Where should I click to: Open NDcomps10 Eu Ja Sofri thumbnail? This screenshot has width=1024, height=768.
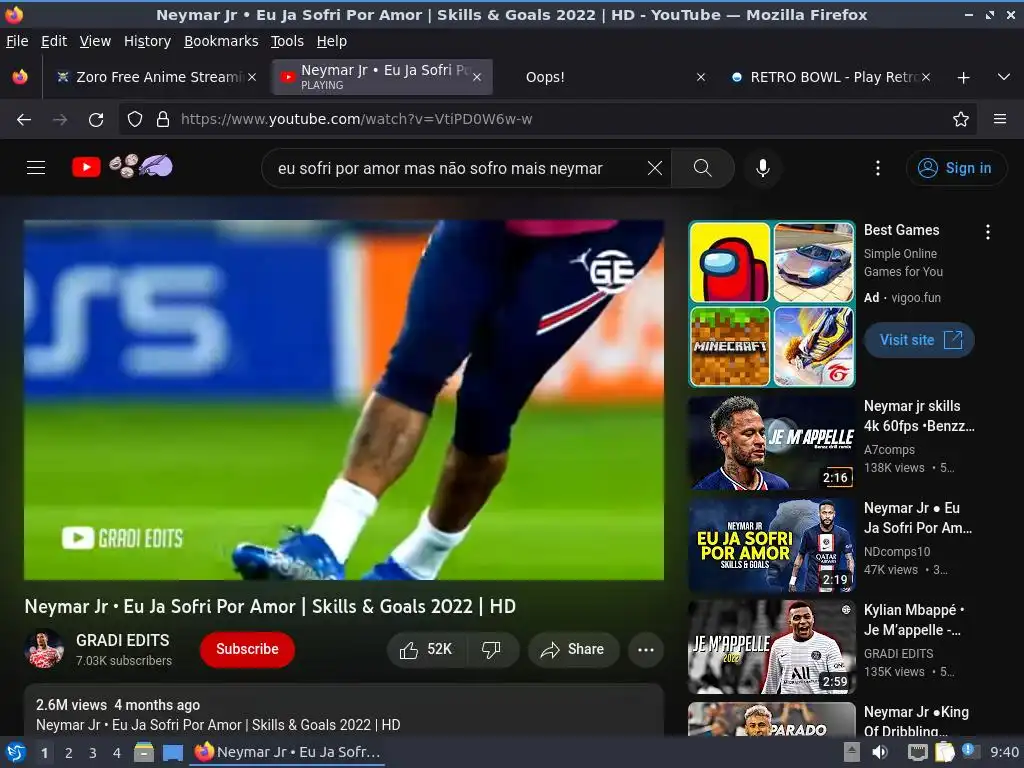click(x=772, y=545)
